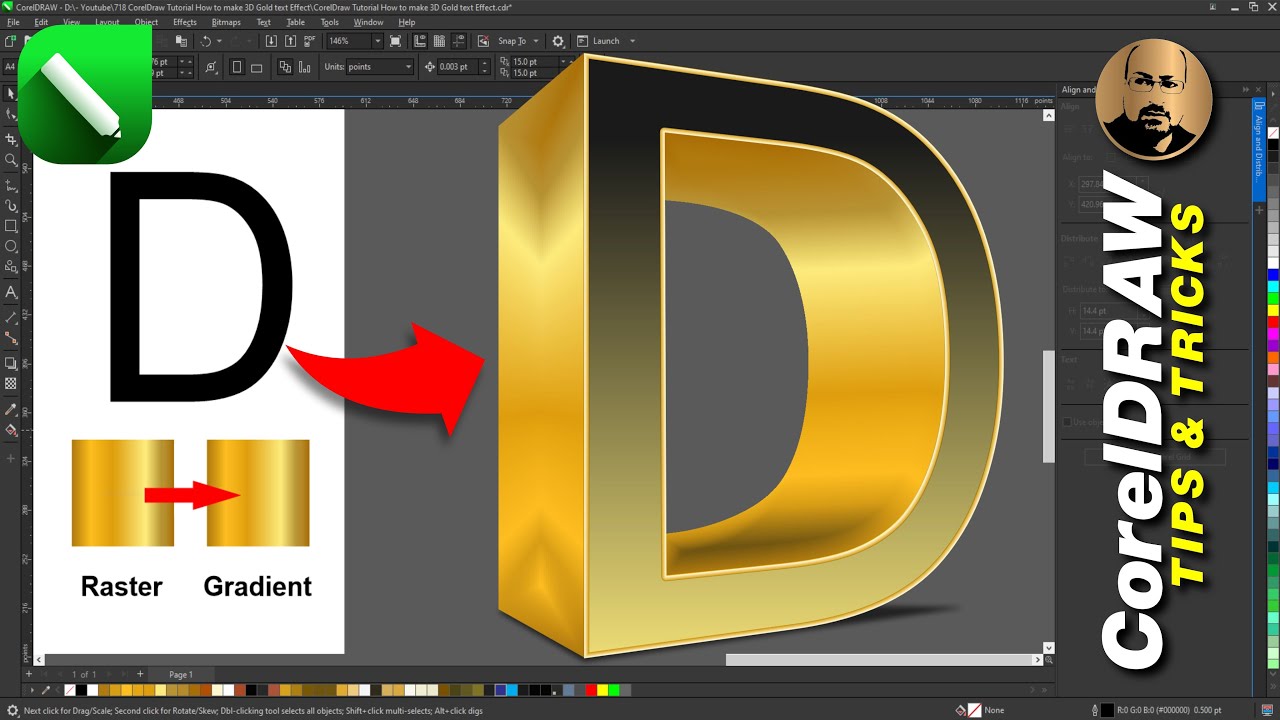Click the yellow swatch in right palette

pos(1273,310)
